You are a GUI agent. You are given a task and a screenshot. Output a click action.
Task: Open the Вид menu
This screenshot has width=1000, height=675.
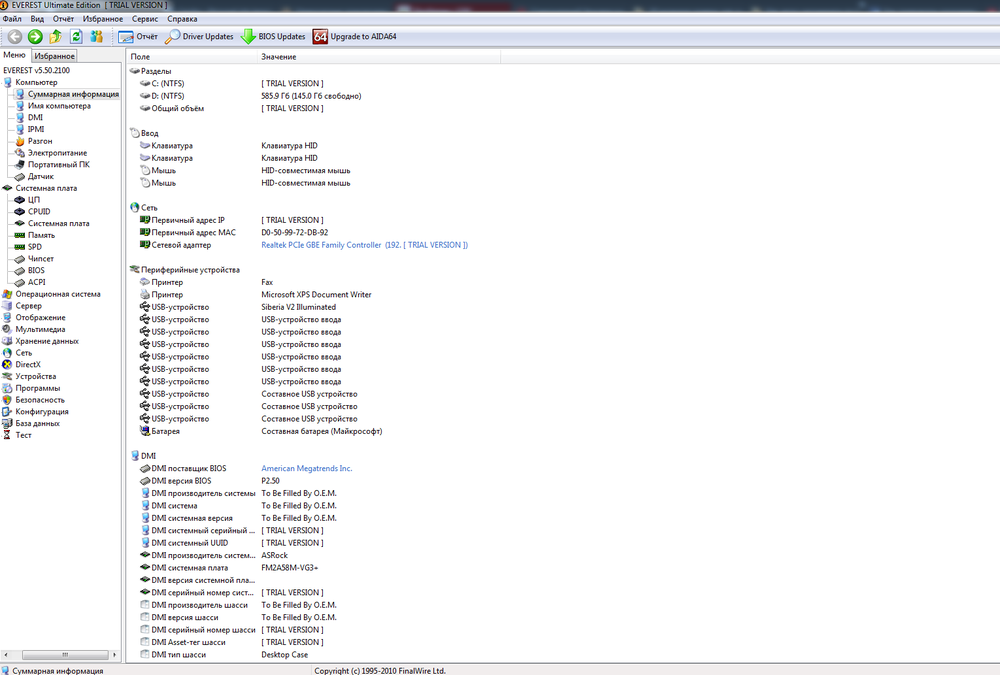(37, 19)
